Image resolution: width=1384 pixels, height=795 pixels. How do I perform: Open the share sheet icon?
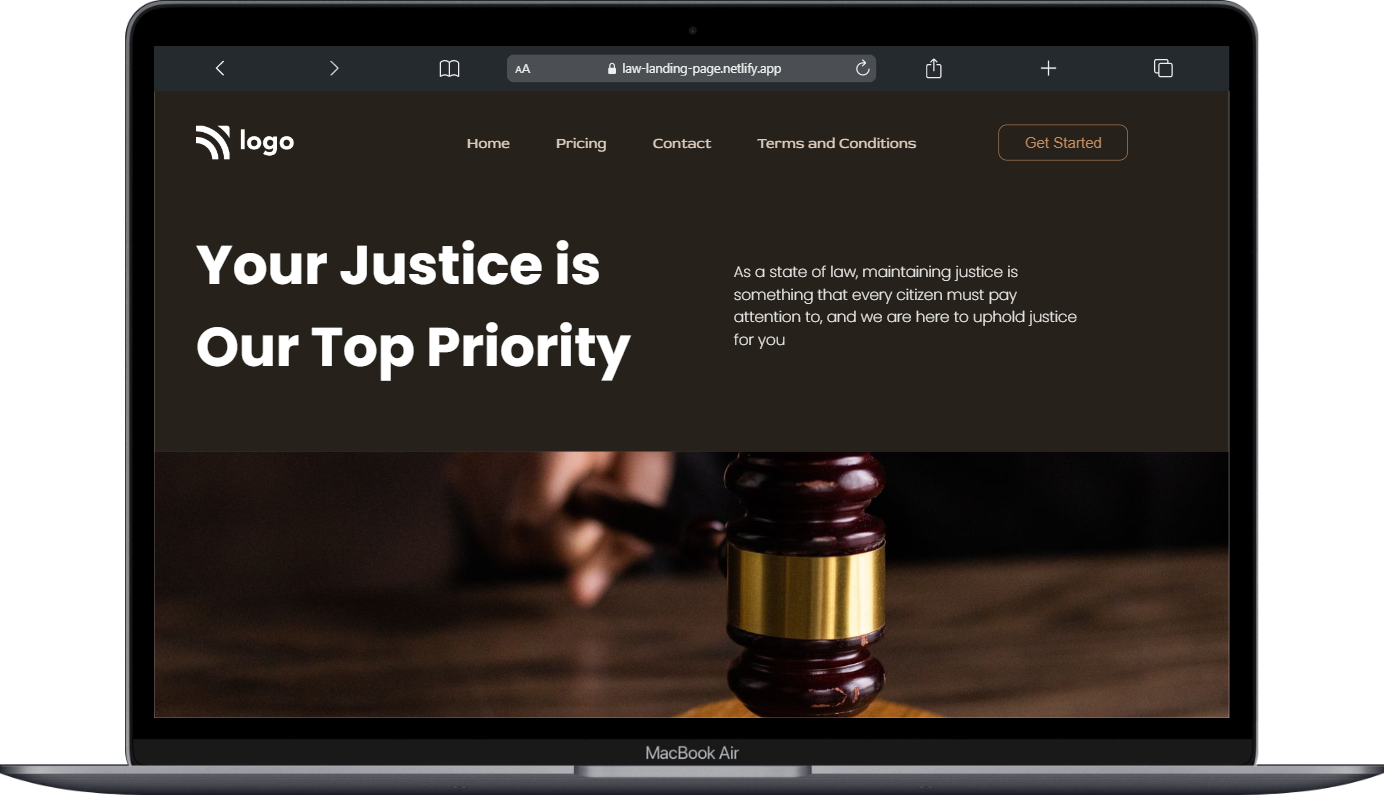[934, 68]
